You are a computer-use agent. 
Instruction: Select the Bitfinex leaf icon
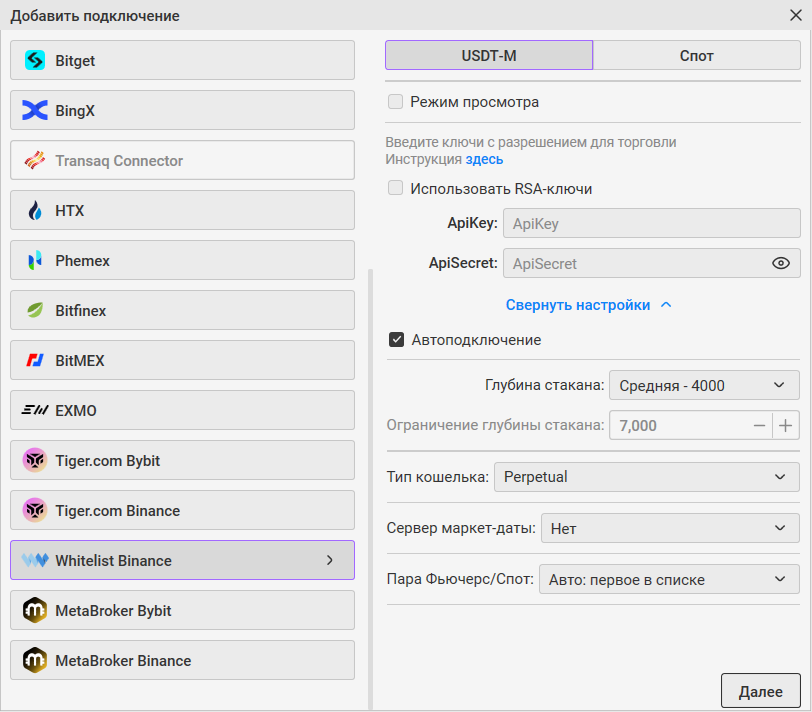click(35, 311)
